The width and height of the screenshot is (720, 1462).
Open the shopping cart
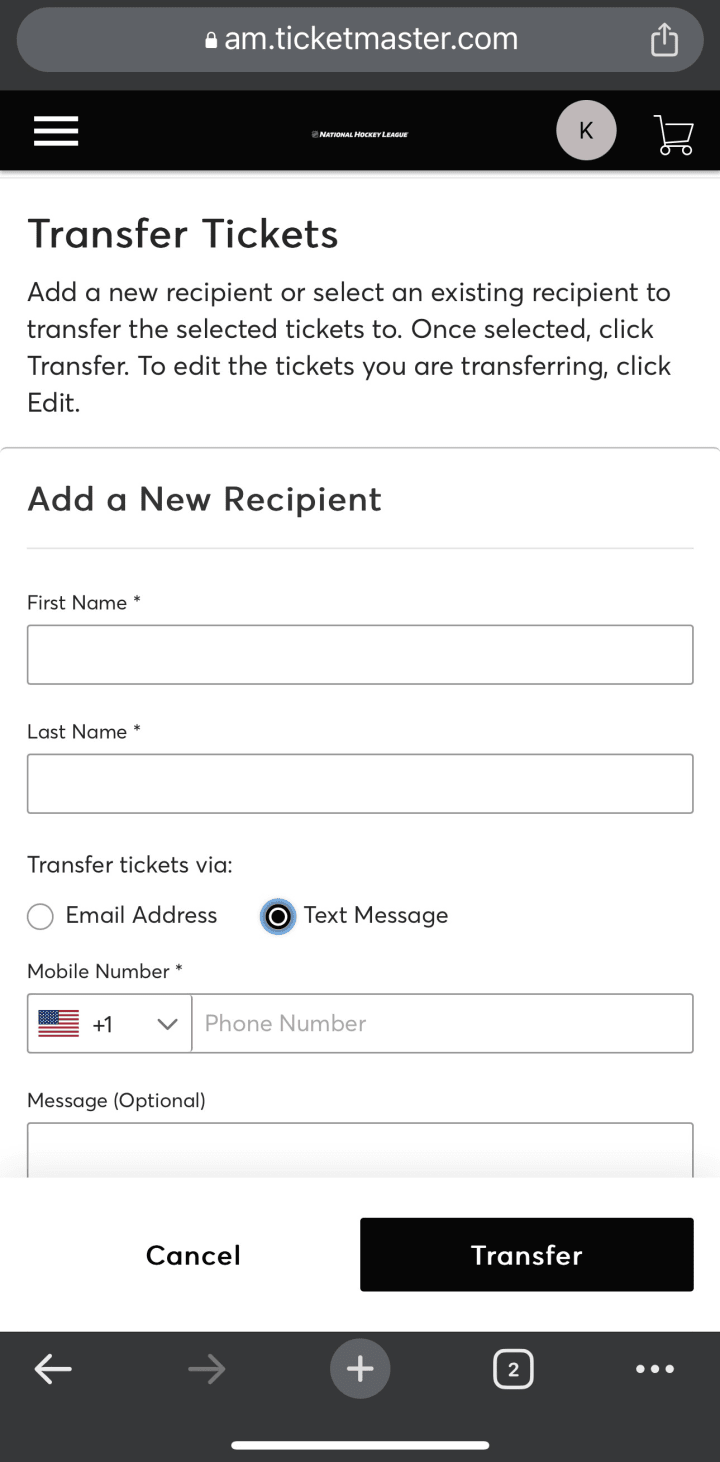(674, 134)
